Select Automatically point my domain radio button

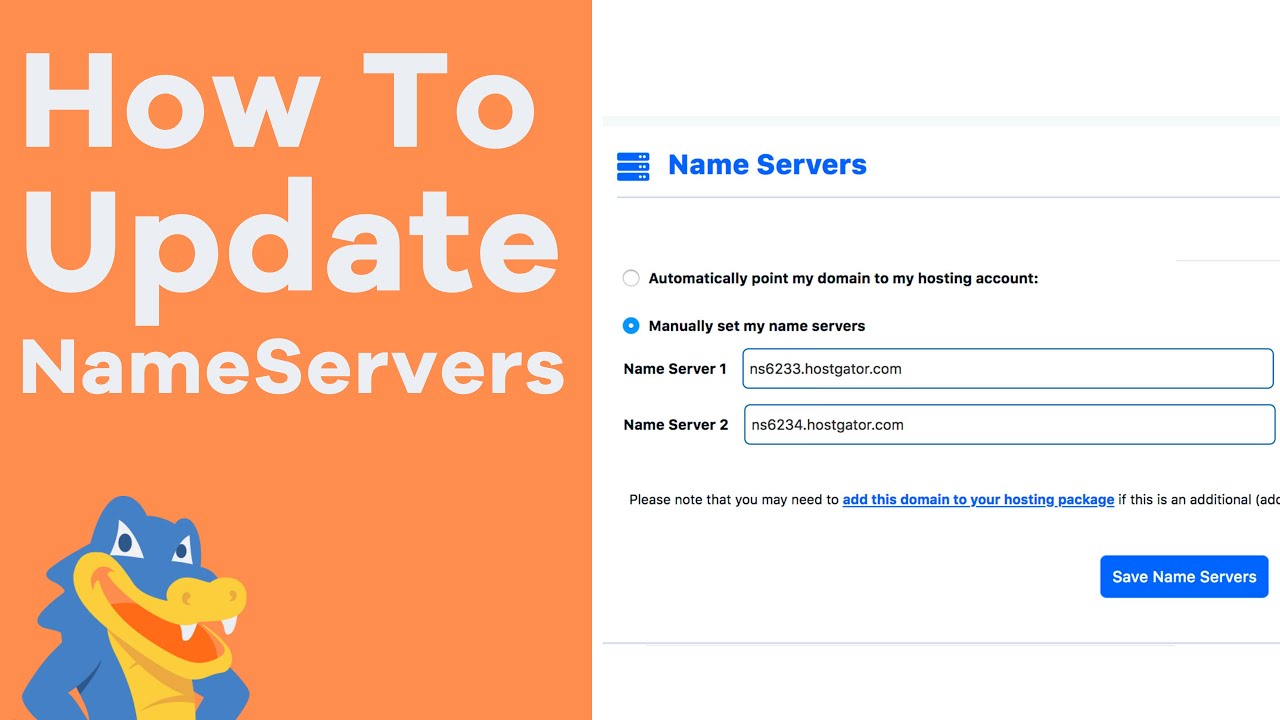click(631, 278)
